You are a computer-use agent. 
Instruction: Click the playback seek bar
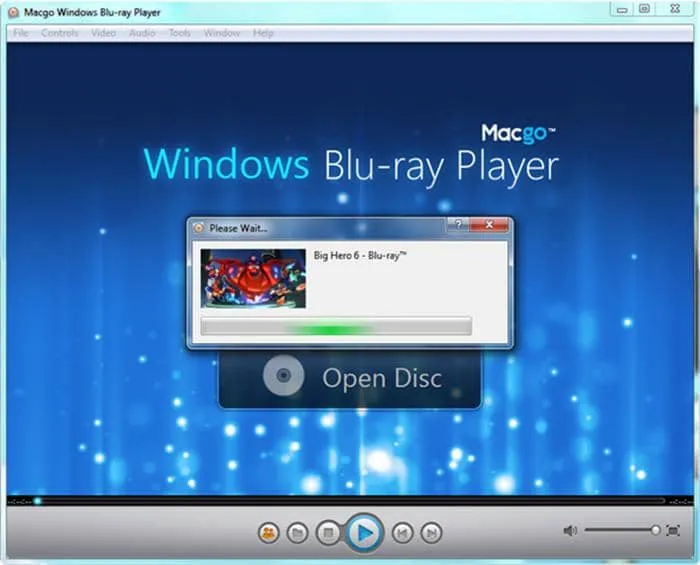[350, 500]
